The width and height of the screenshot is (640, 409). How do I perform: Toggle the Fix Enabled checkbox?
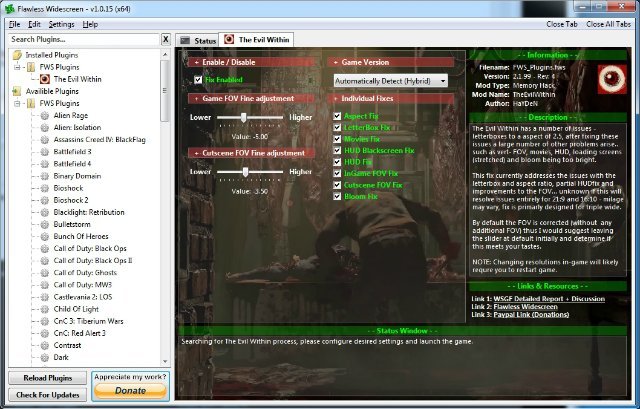198,80
